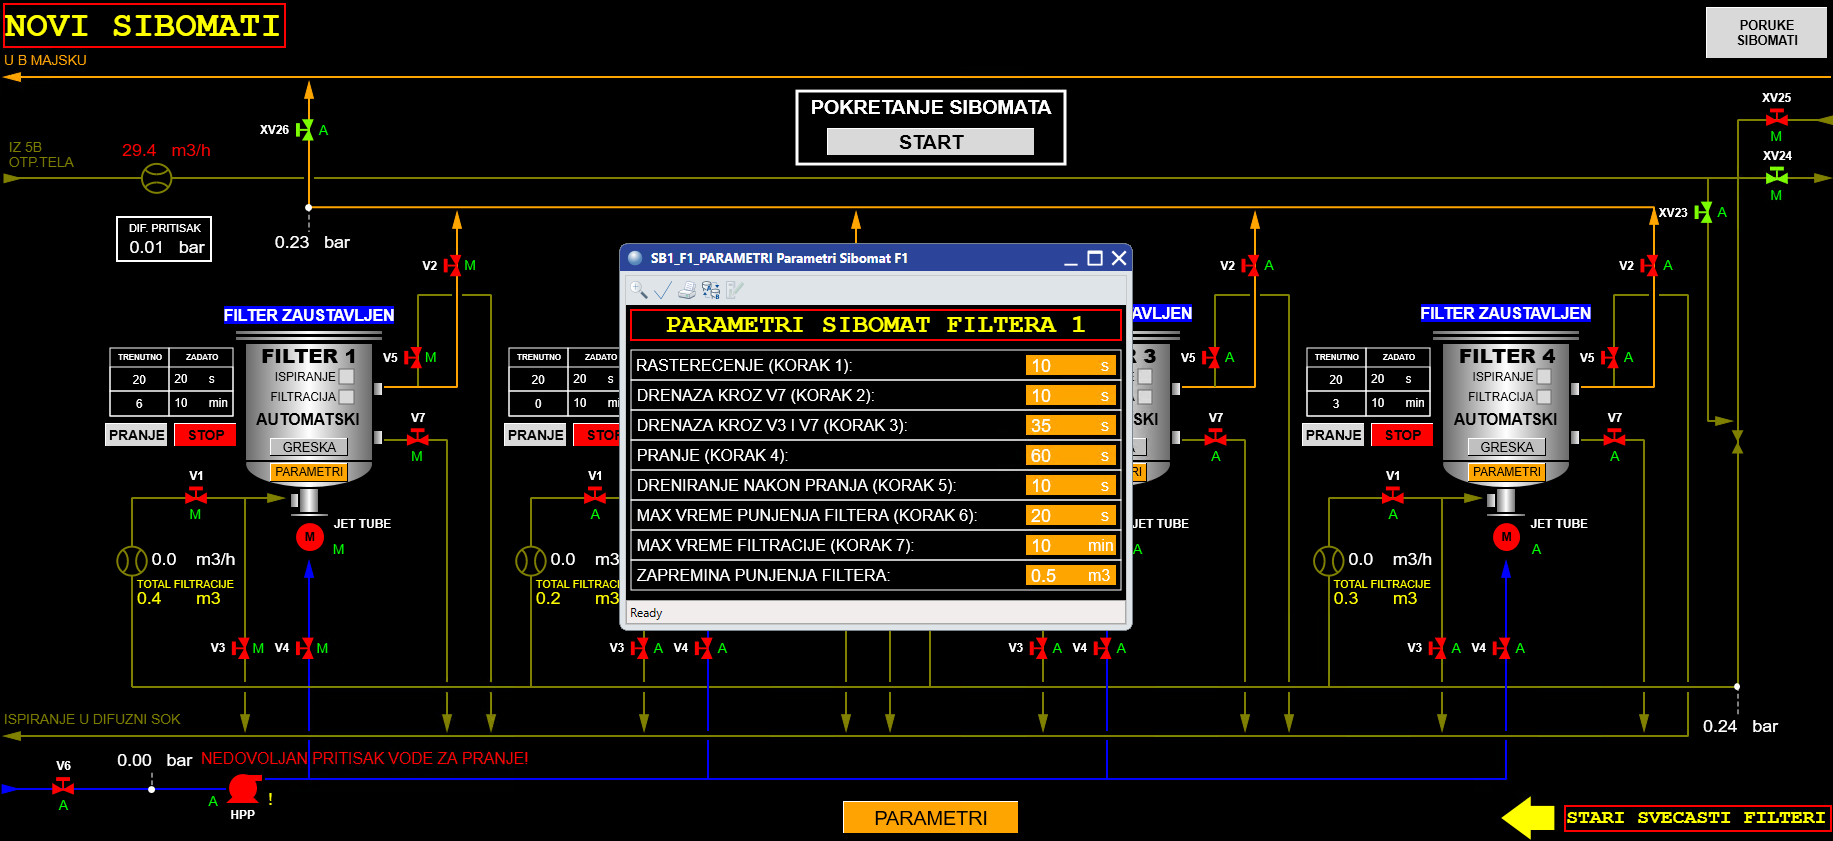Click NEDOVOLJAN PRITISAK VODE ZA PRANJE alarm text
The height and width of the screenshot is (841, 1833).
tap(364, 759)
